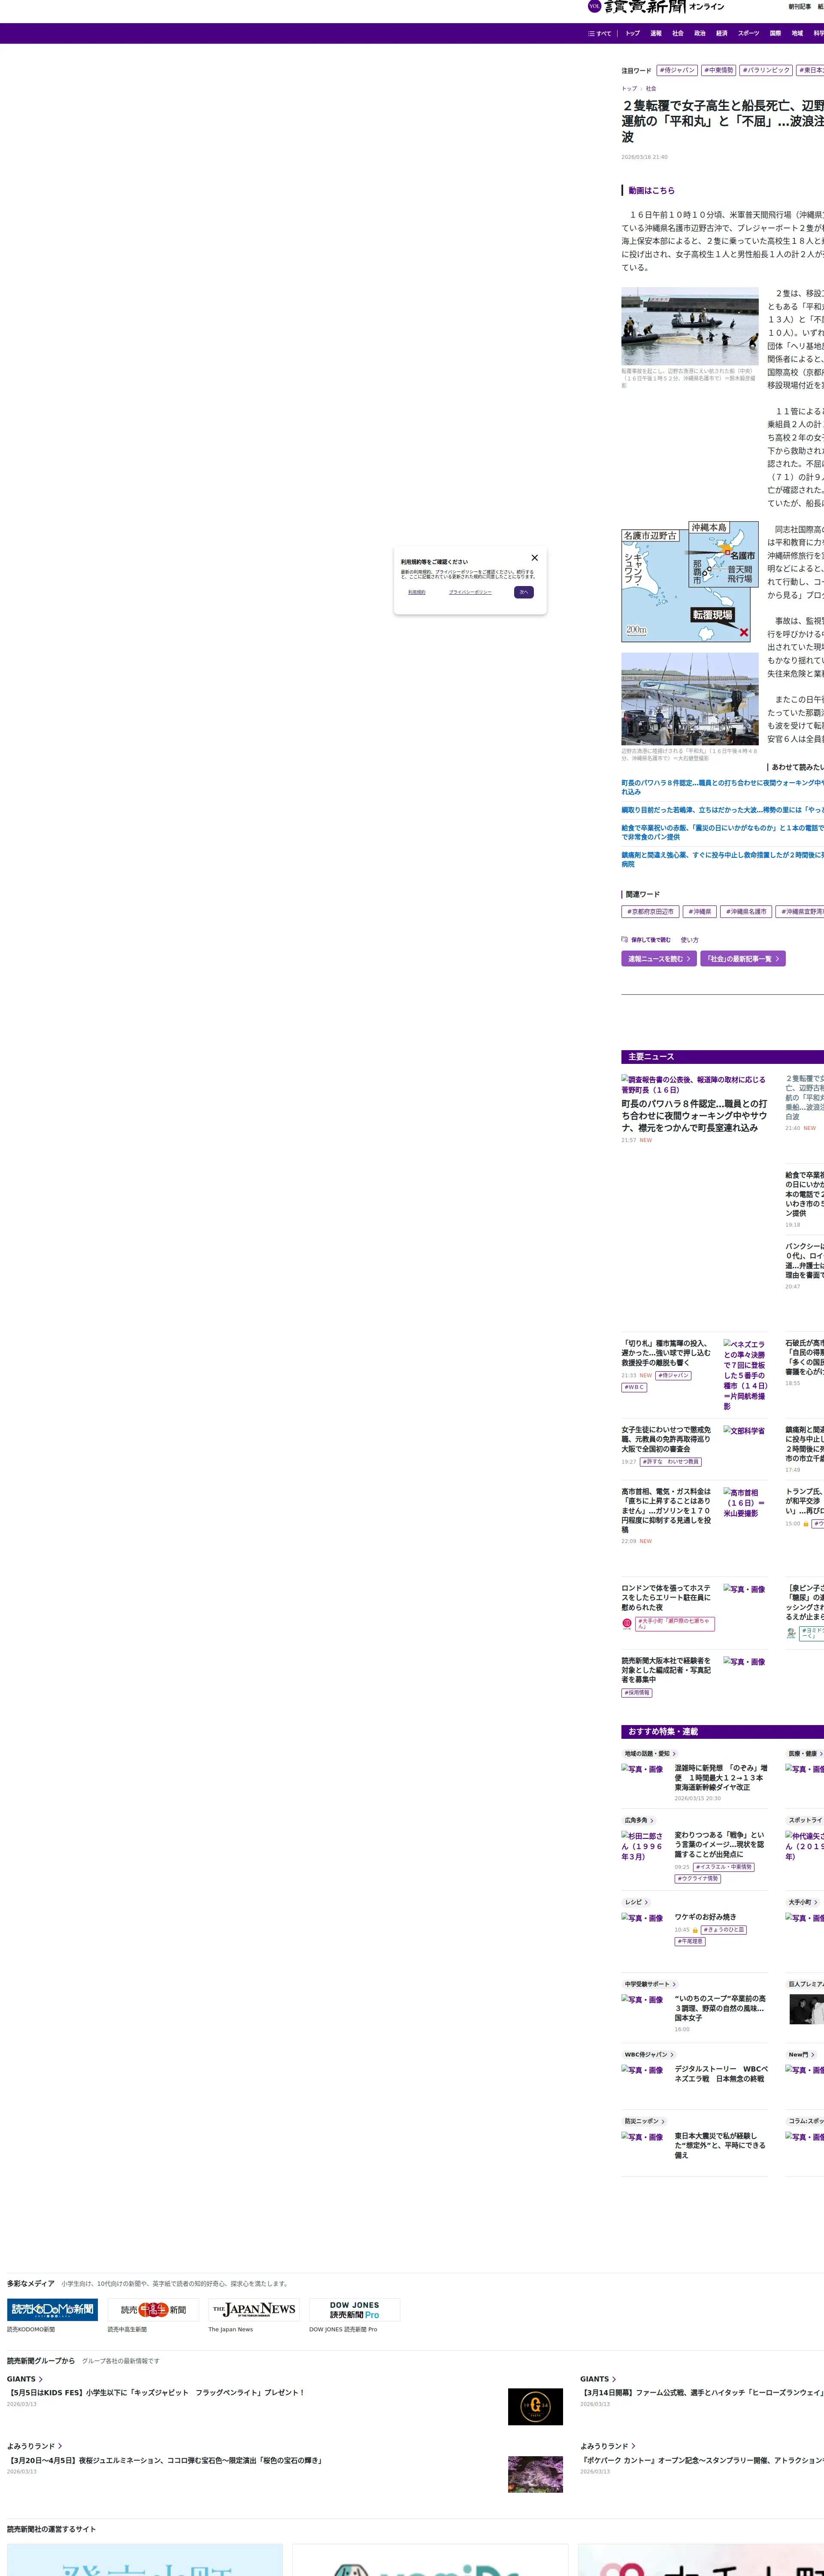
Task: Open the 高市首相、電気・ガス料金 article
Action: coord(667,1510)
